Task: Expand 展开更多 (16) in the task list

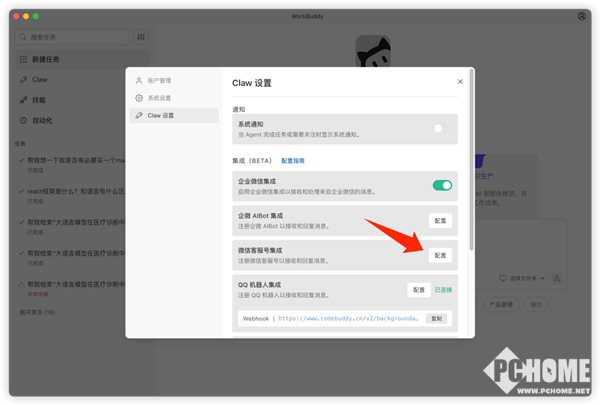Action: point(37,313)
